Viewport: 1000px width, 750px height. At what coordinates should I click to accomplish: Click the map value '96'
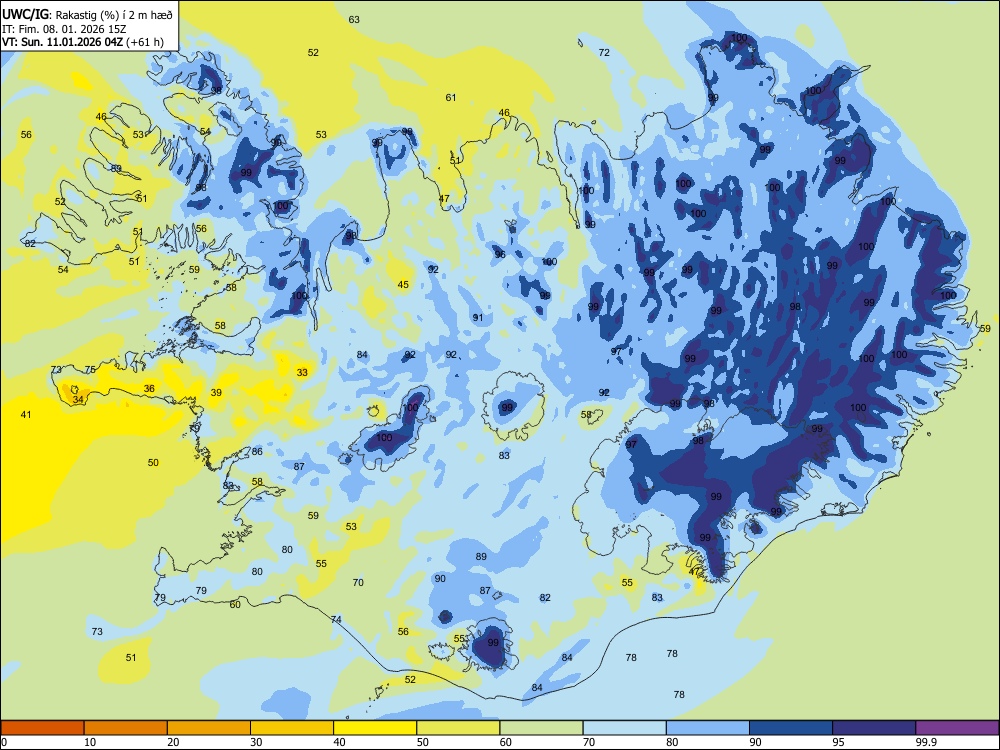500,254
